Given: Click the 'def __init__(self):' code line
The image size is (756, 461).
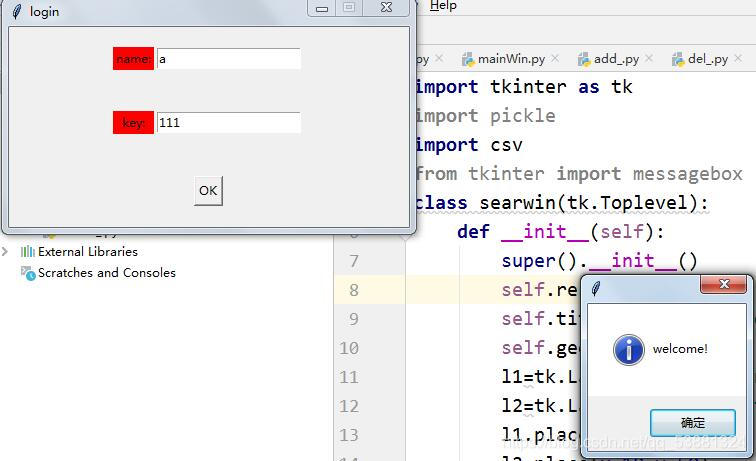Looking at the screenshot, I should coord(561,231).
